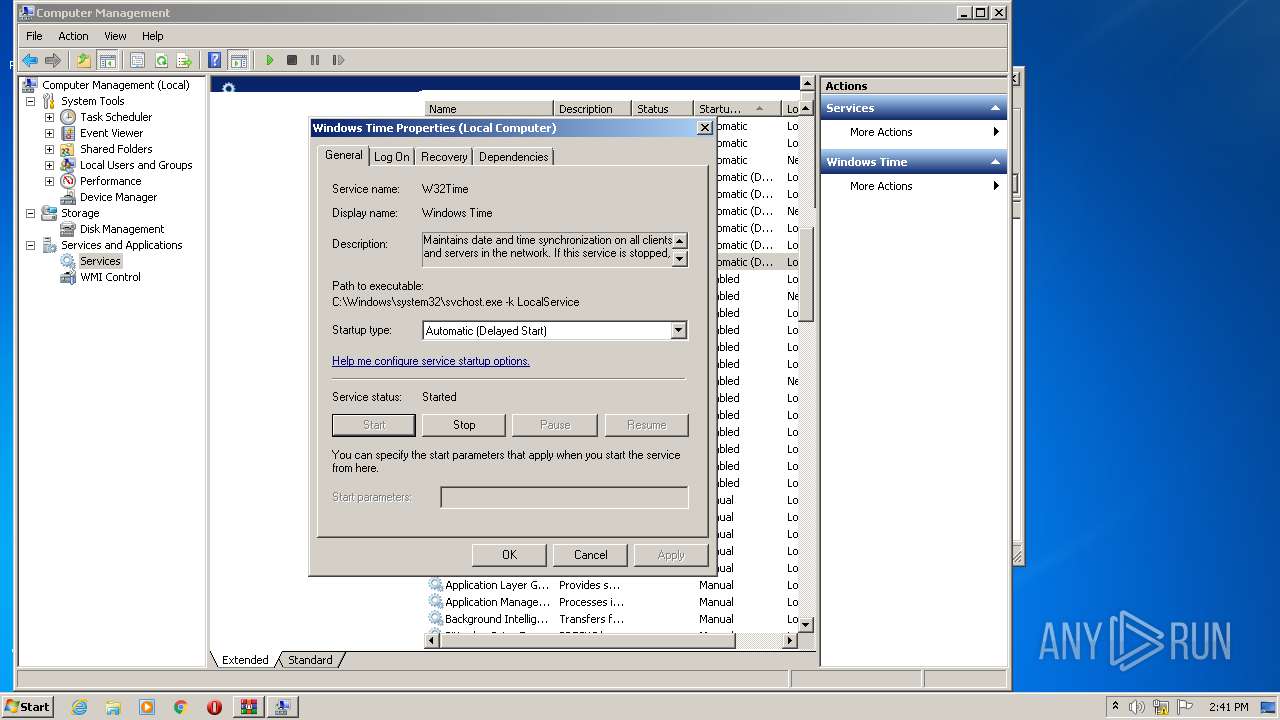The height and width of the screenshot is (720, 1280).
Task: Collapse the Storage tree node
Action: 30,213
